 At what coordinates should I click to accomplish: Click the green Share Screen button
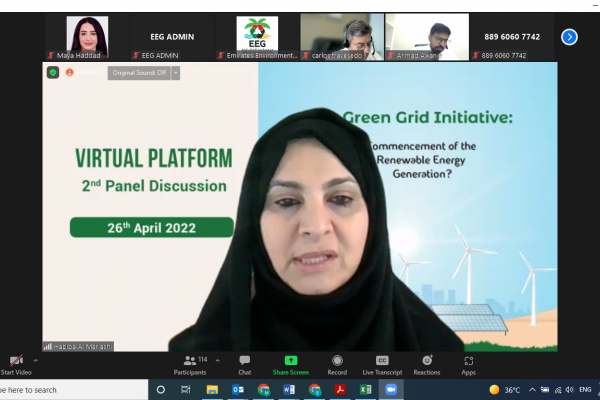[x=291, y=364]
